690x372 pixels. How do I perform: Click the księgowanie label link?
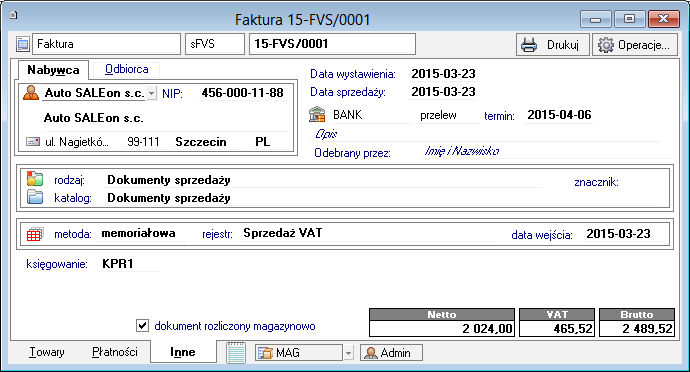click(x=57, y=264)
